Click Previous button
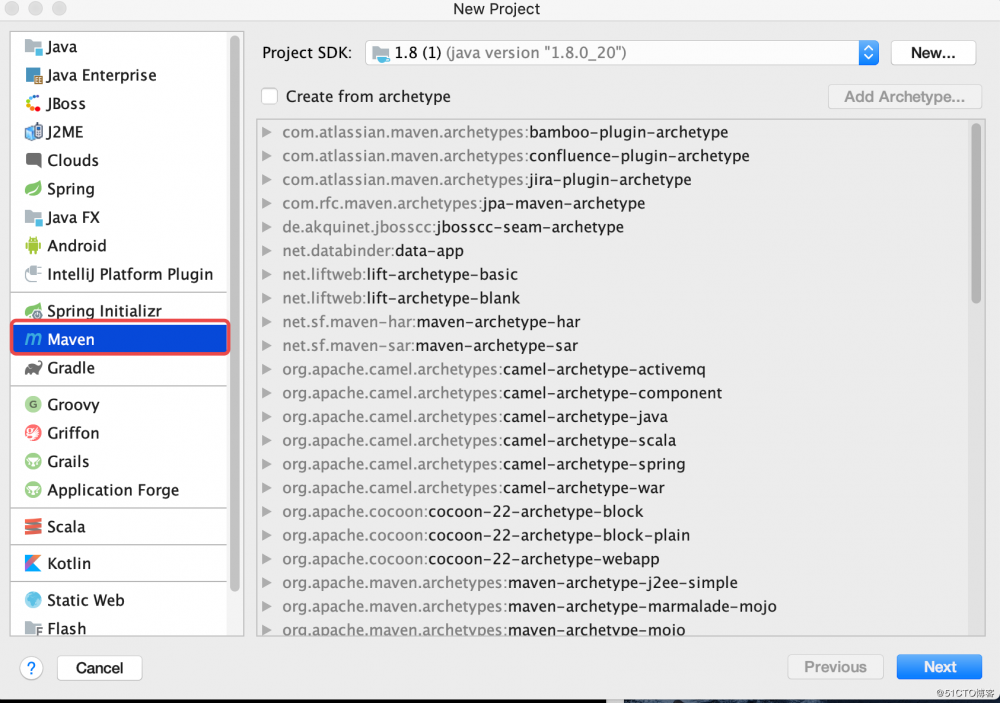The width and height of the screenshot is (1000, 703). click(x=835, y=667)
